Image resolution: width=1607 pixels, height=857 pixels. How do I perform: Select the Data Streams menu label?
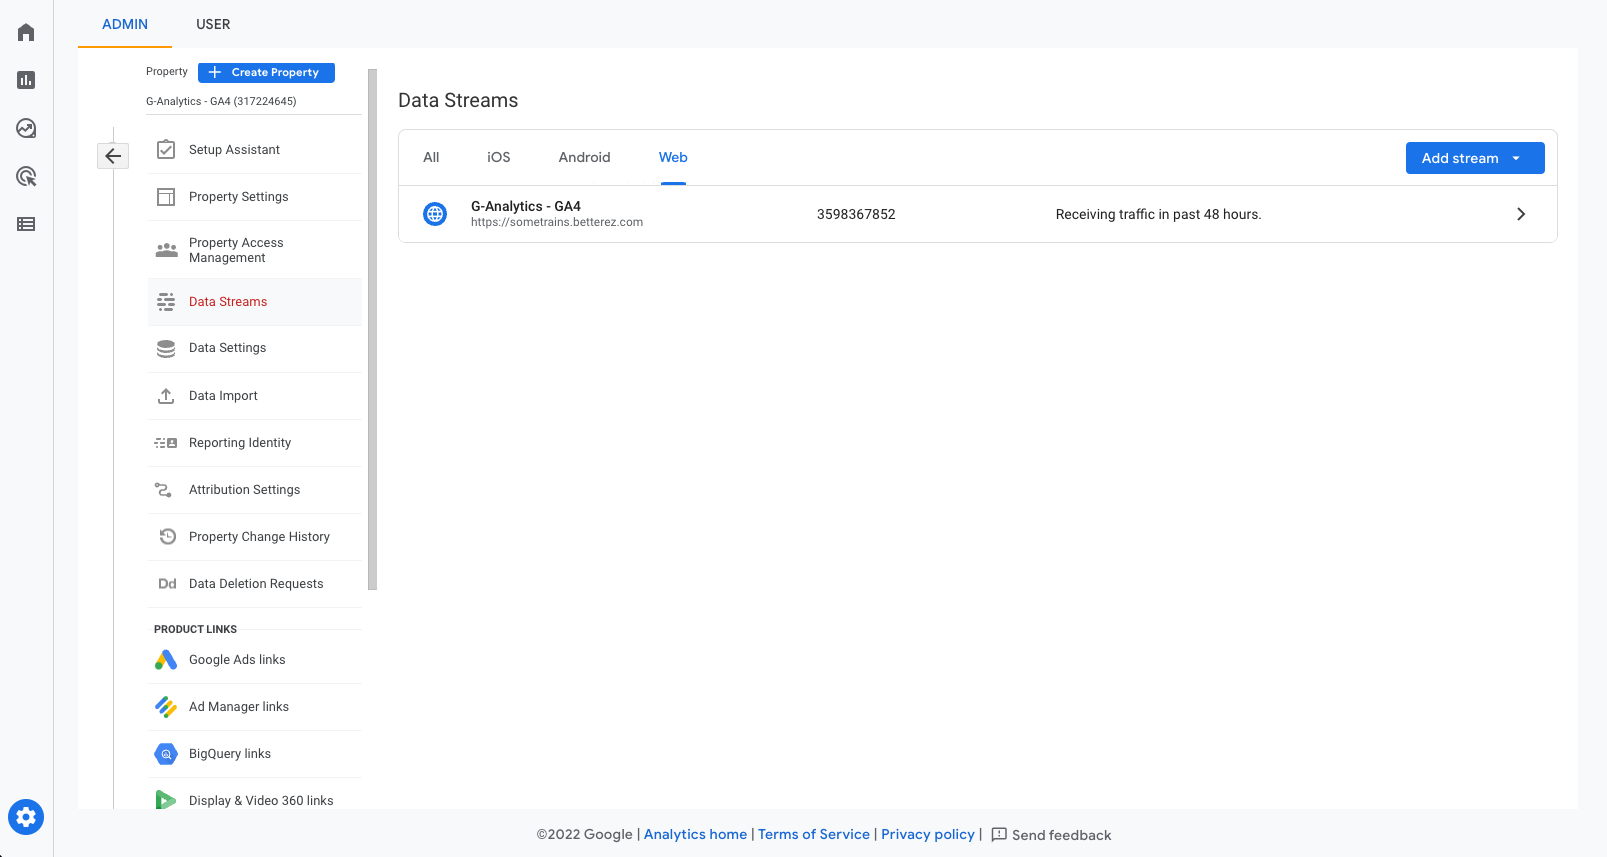(x=228, y=302)
